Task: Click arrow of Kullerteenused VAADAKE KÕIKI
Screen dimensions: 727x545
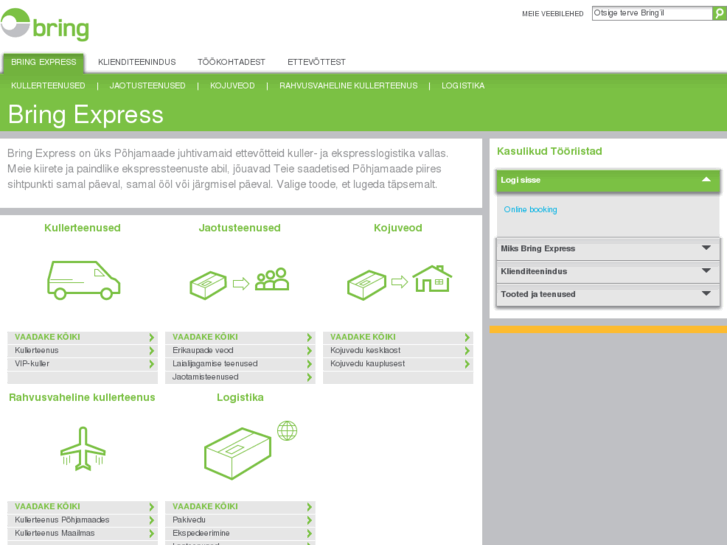Action: pyautogui.click(x=151, y=337)
